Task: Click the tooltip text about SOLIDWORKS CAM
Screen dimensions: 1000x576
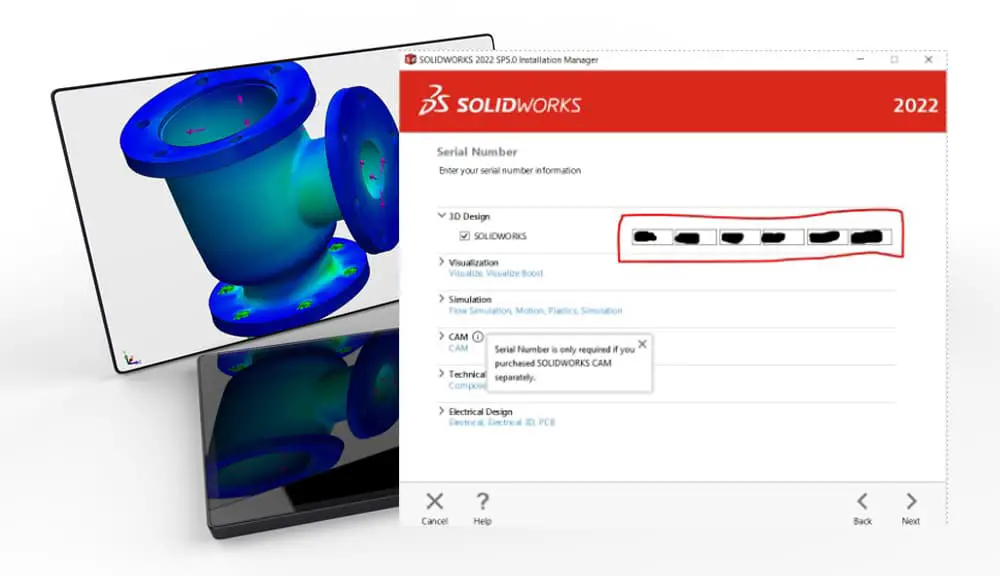Action: point(564,363)
